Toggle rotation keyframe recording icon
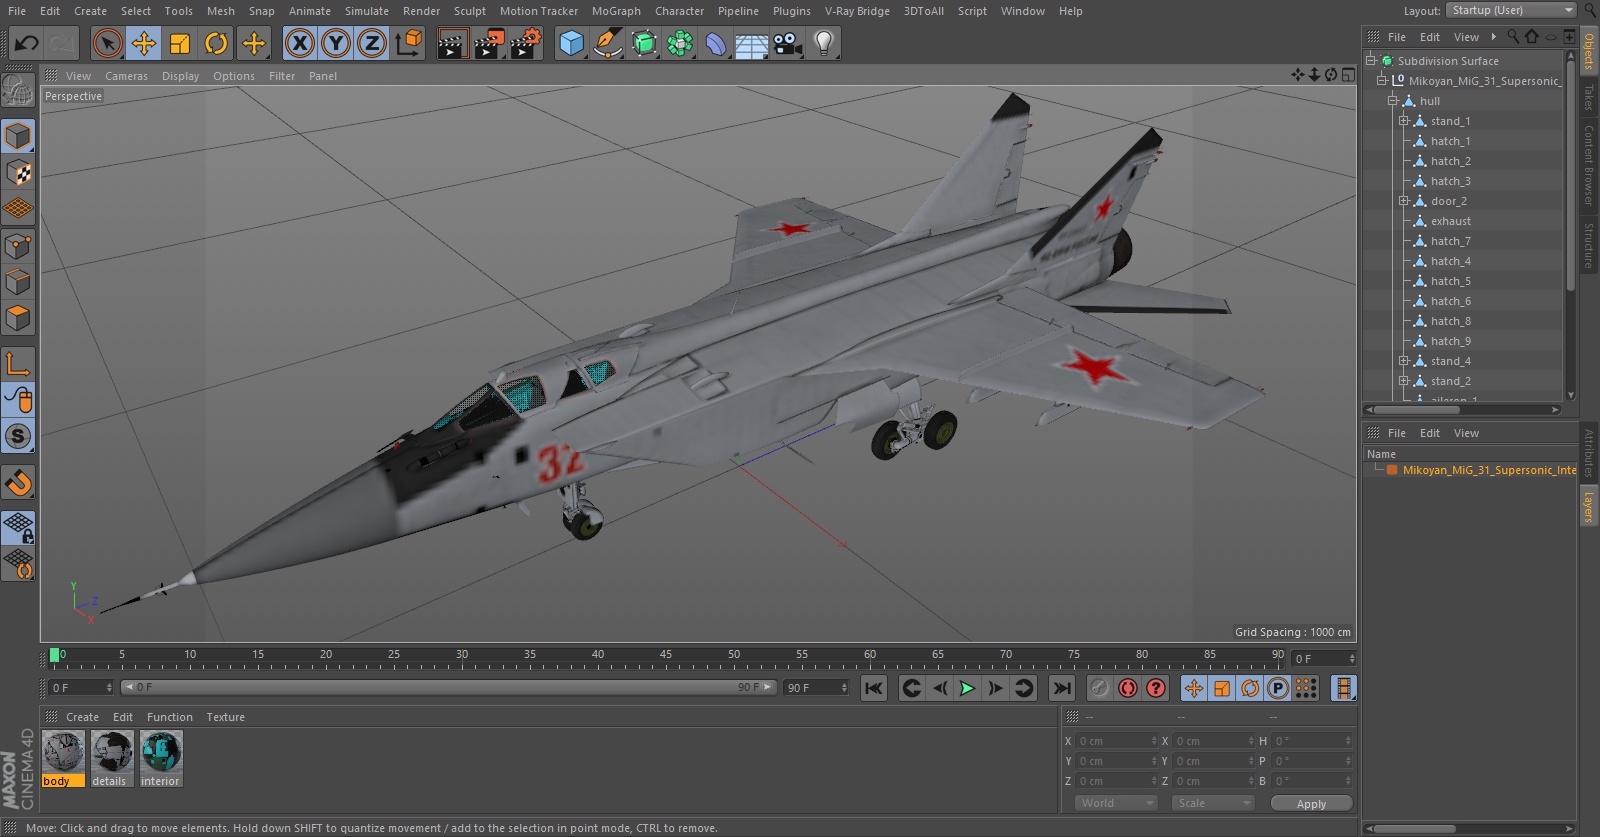 point(1250,688)
